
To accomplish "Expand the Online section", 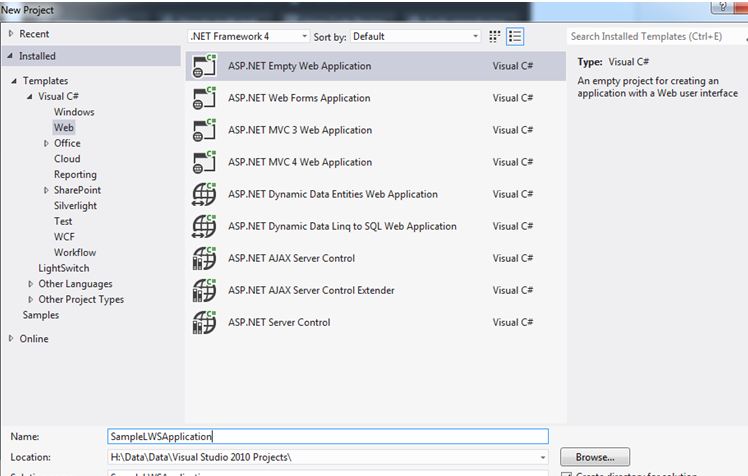I will (11, 339).
